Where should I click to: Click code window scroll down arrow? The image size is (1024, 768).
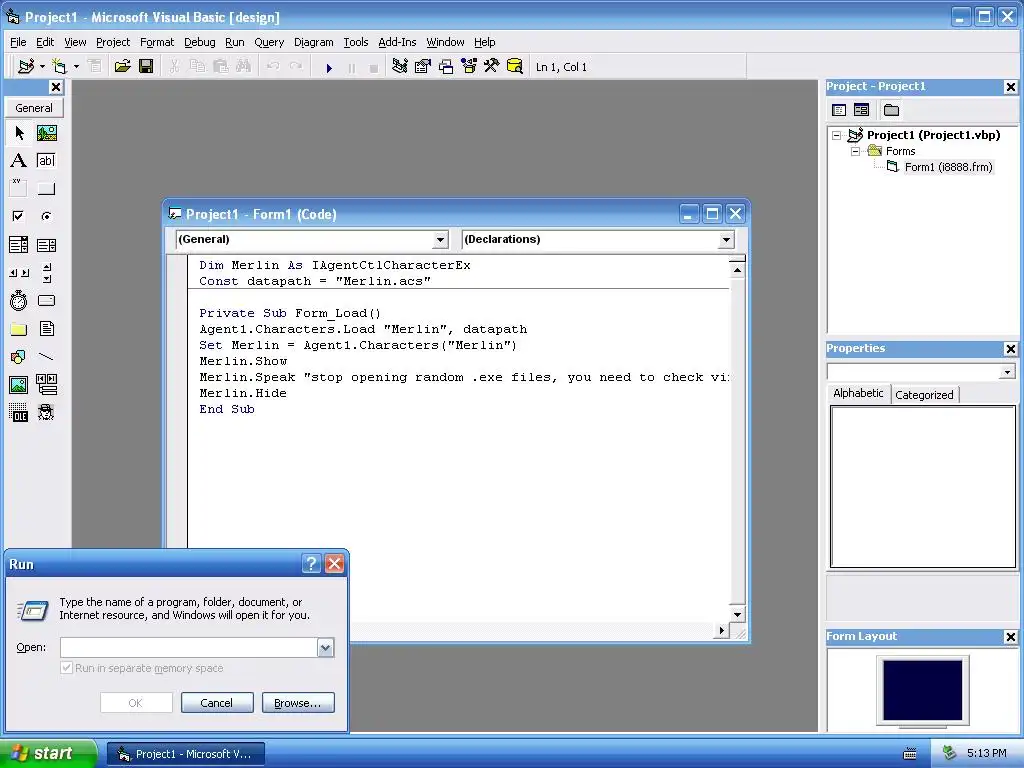737,615
